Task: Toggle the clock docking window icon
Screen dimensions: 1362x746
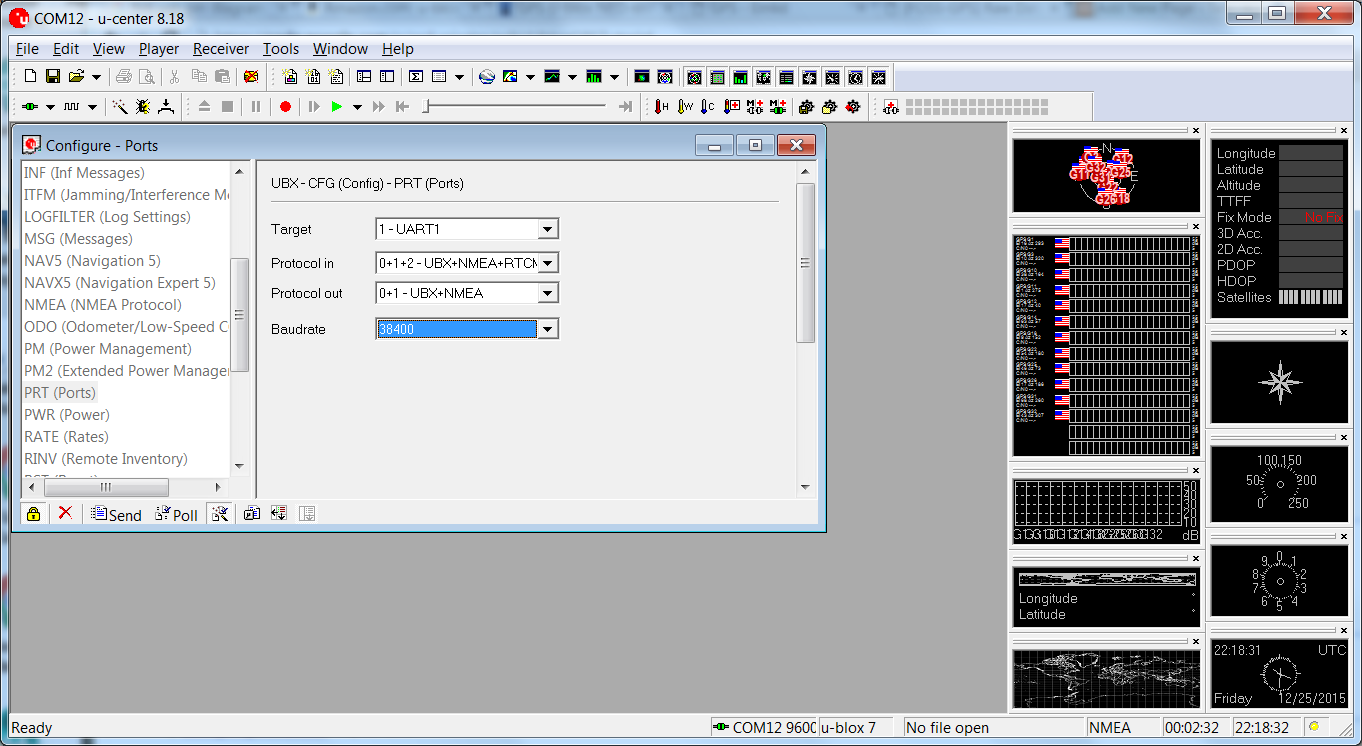Action: point(855,77)
